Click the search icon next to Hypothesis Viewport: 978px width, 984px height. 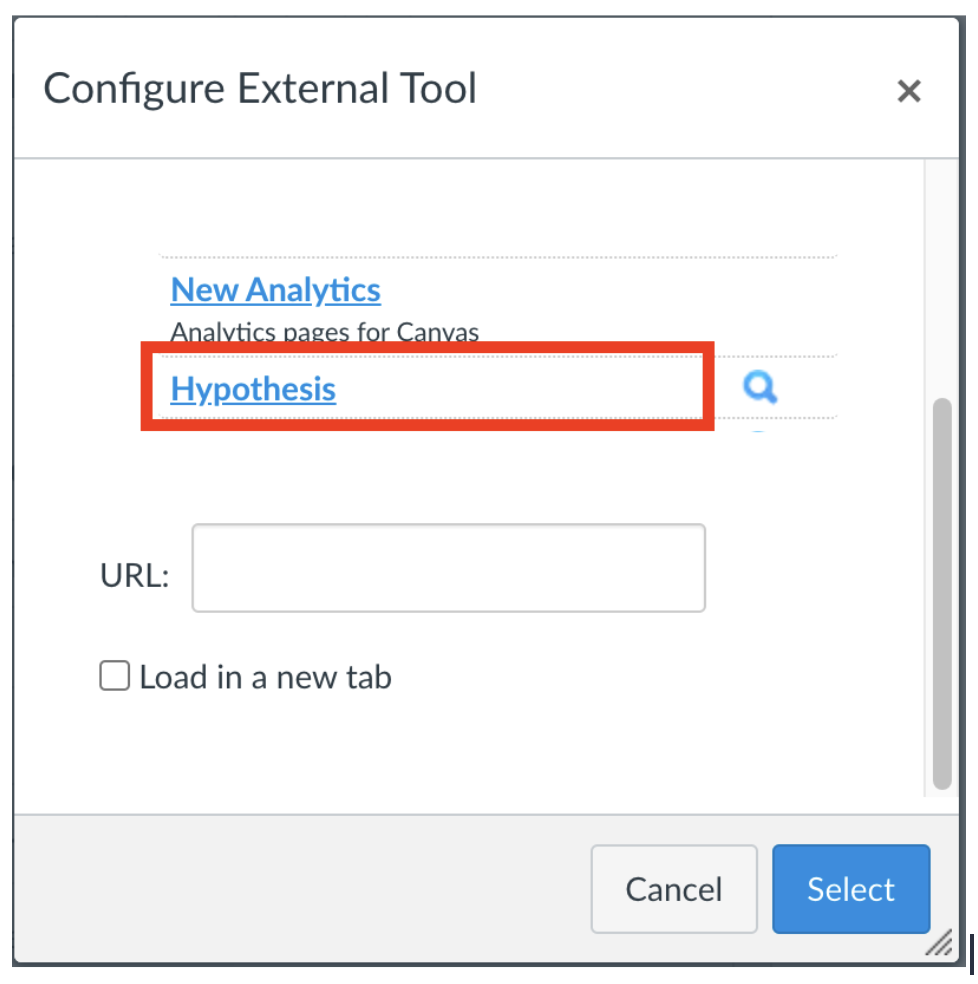[x=759, y=388]
